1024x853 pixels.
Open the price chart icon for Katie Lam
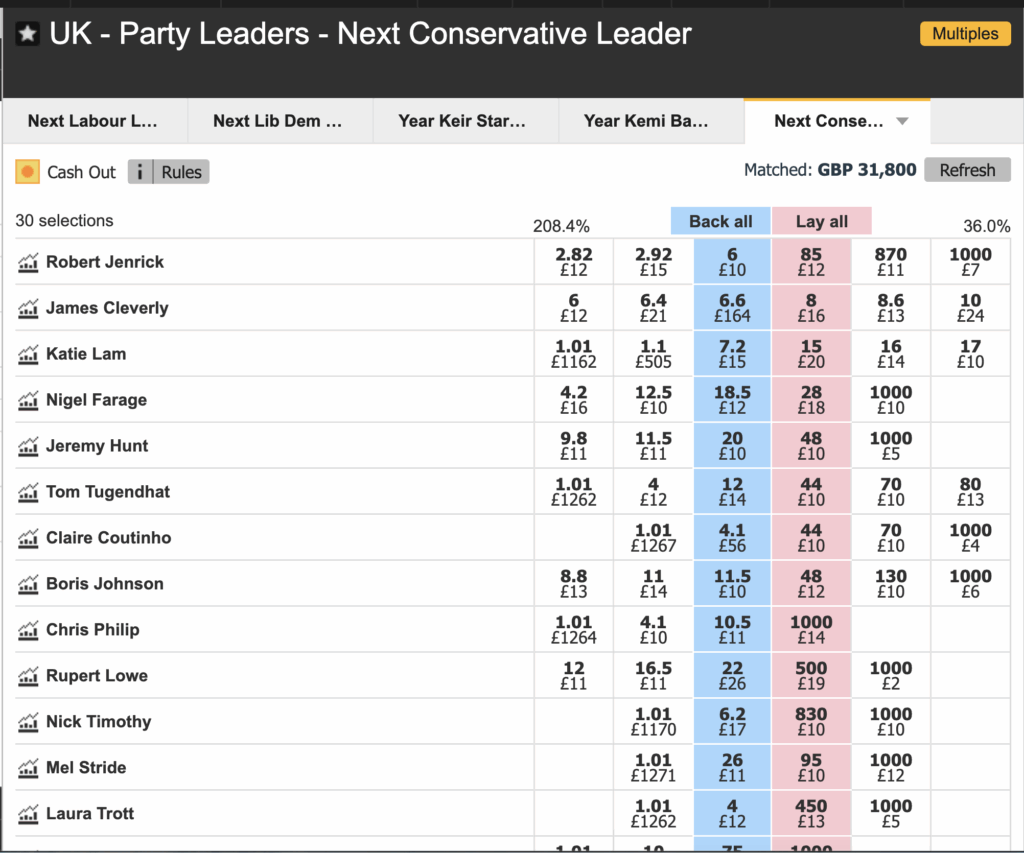pyautogui.click(x=28, y=355)
